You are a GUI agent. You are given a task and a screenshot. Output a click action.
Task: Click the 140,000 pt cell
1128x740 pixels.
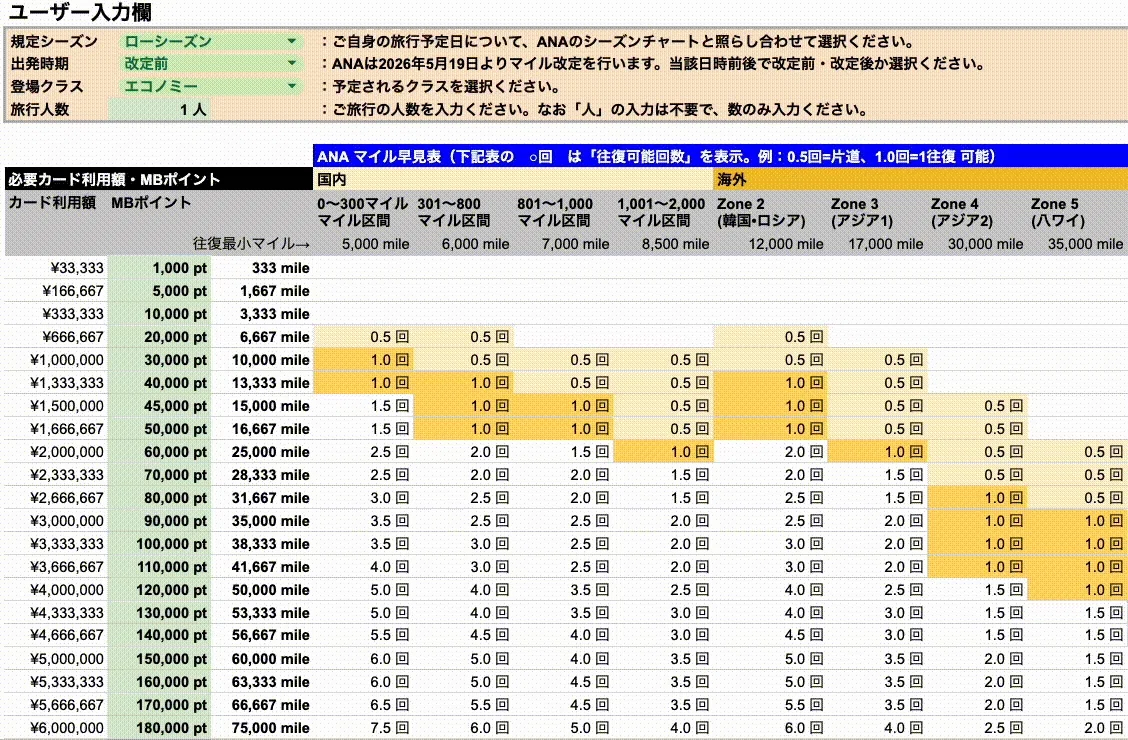point(160,635)
